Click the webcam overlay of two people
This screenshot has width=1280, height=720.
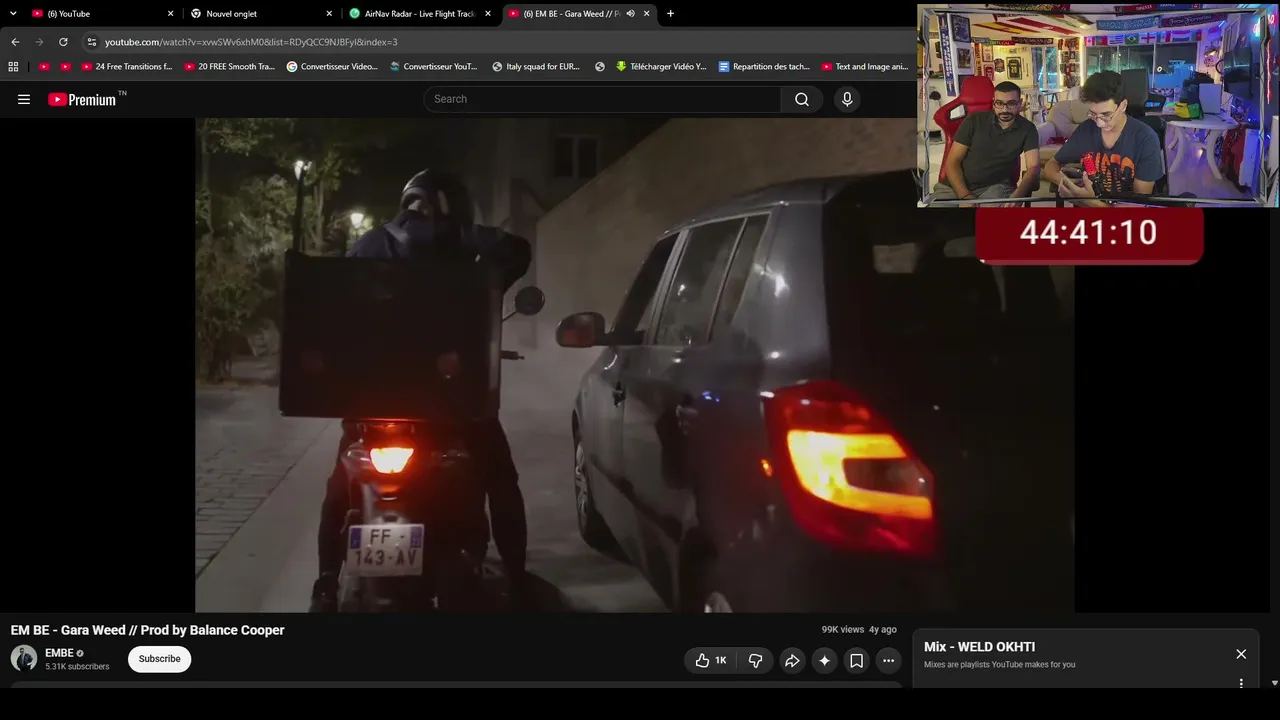[1097, 106]
